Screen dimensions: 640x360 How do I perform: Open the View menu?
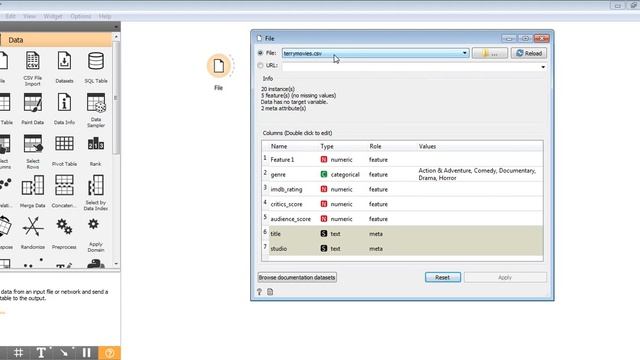[29, 16]
